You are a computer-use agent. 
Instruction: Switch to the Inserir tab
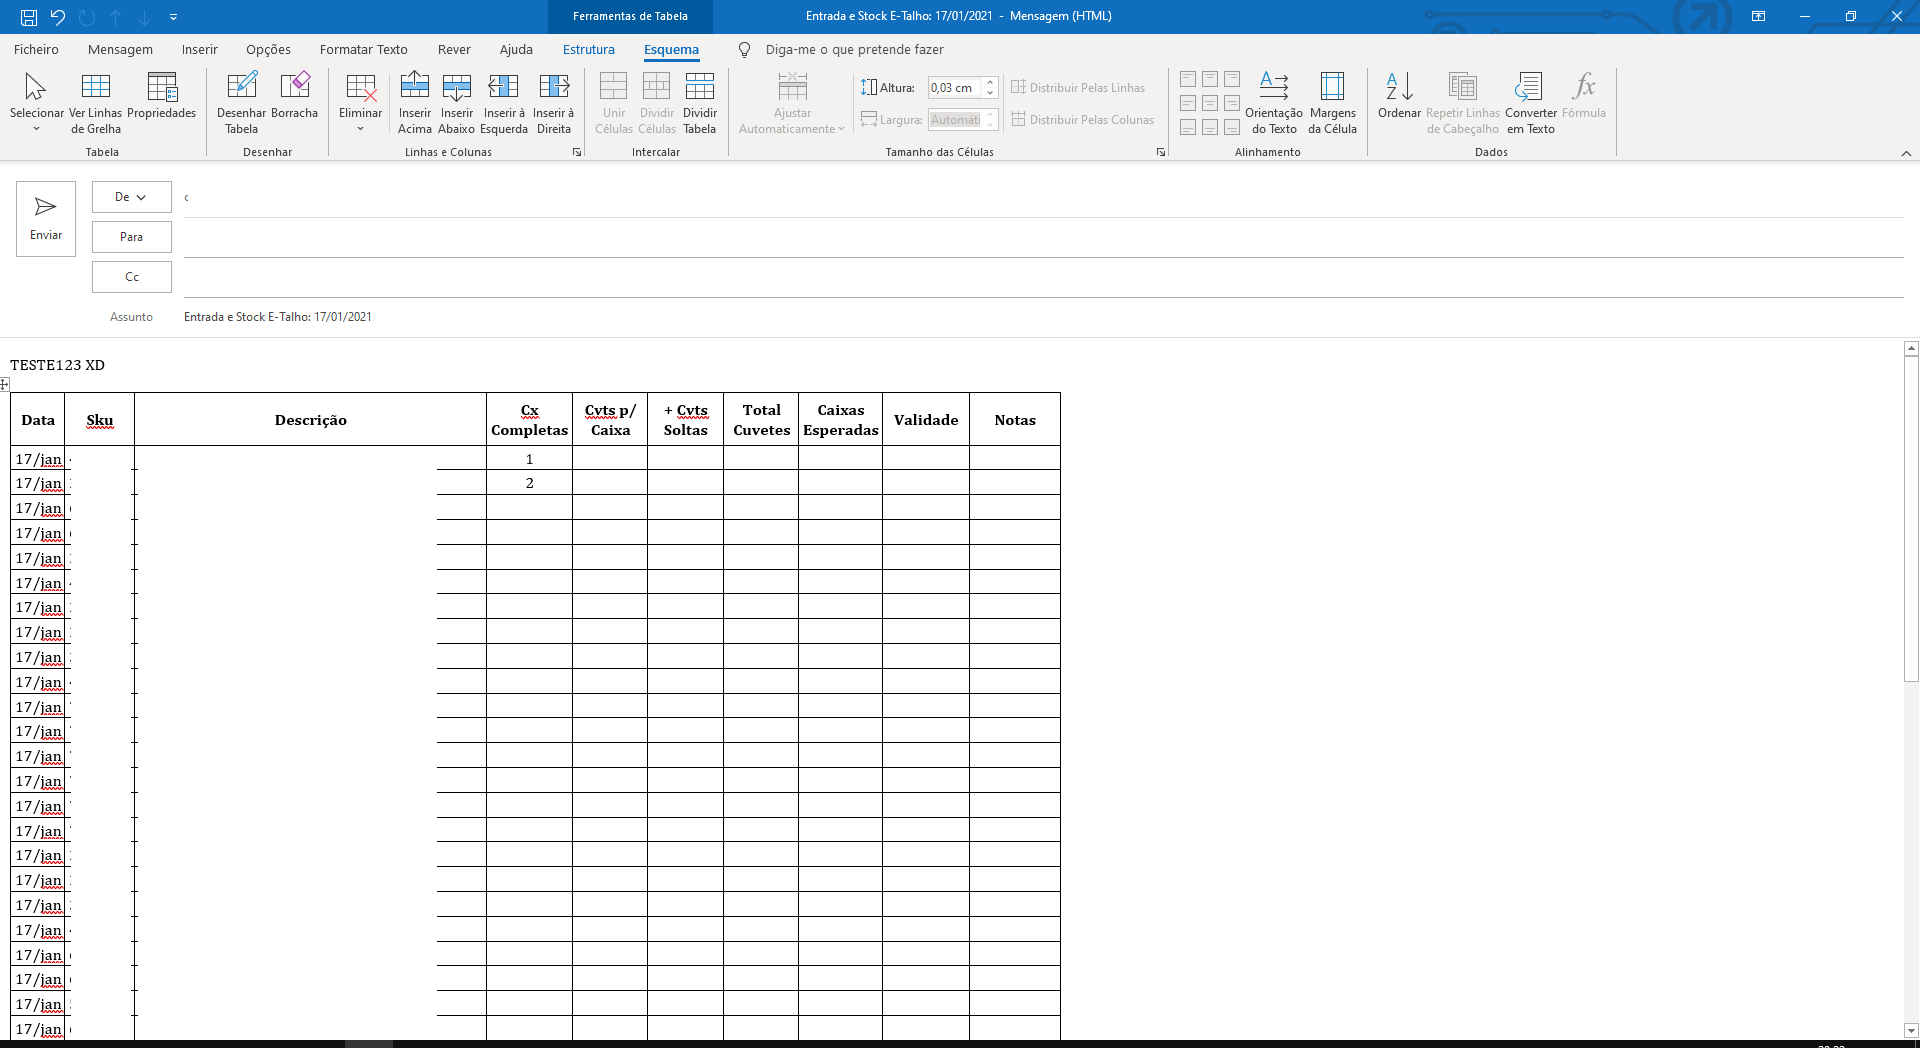[x=200, y=50]
